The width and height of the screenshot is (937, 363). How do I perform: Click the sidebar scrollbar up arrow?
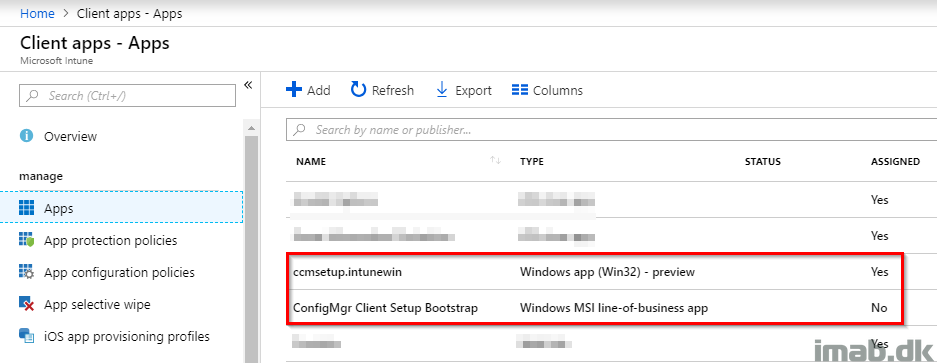tap(250, 127)
